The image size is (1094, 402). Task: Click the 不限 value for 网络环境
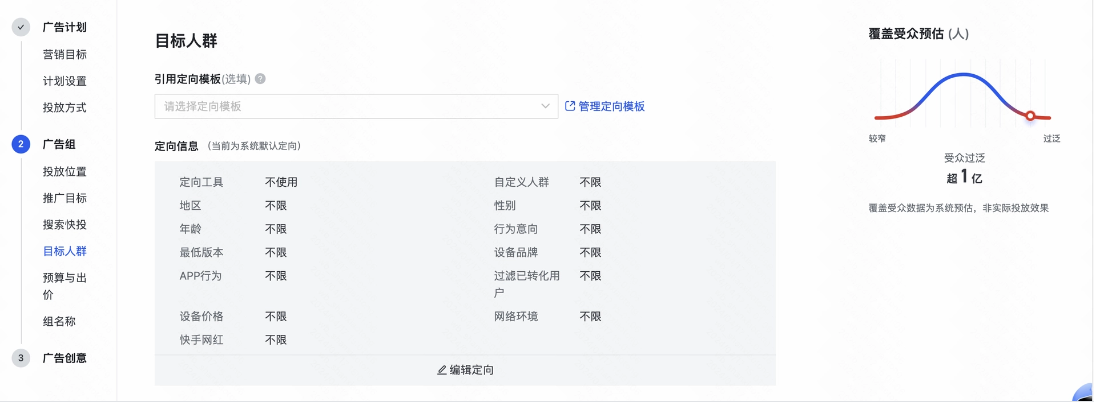590,316
